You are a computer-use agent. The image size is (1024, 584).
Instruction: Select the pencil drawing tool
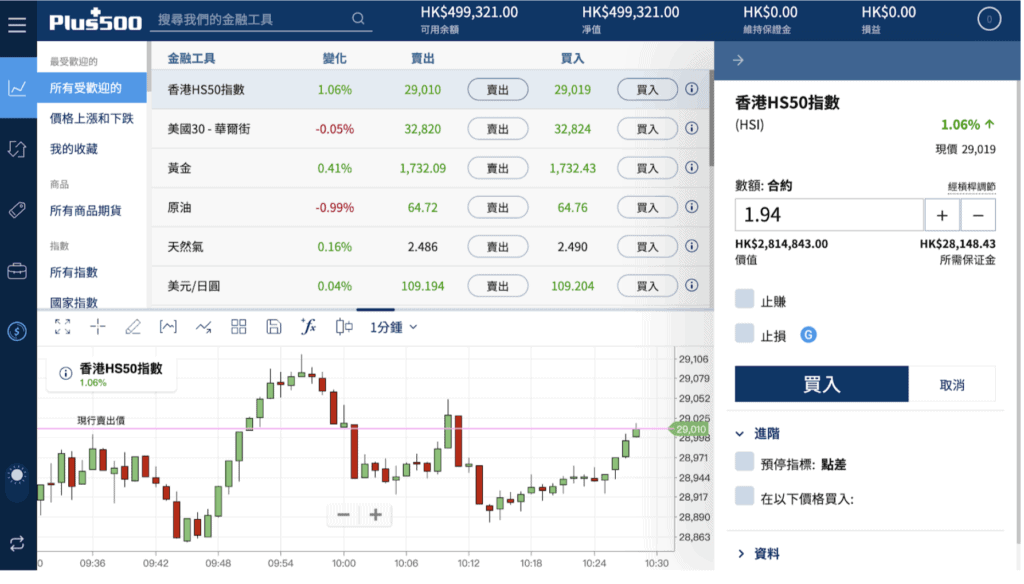coord(133,327)
